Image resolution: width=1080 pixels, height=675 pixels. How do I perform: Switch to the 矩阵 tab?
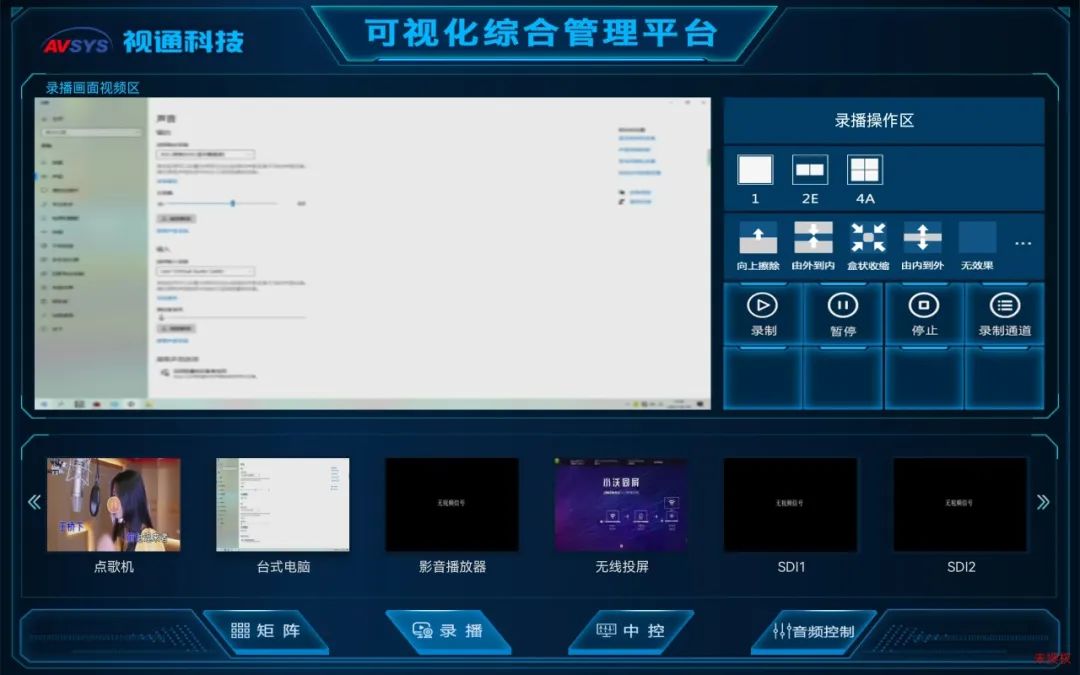(265, 631)
